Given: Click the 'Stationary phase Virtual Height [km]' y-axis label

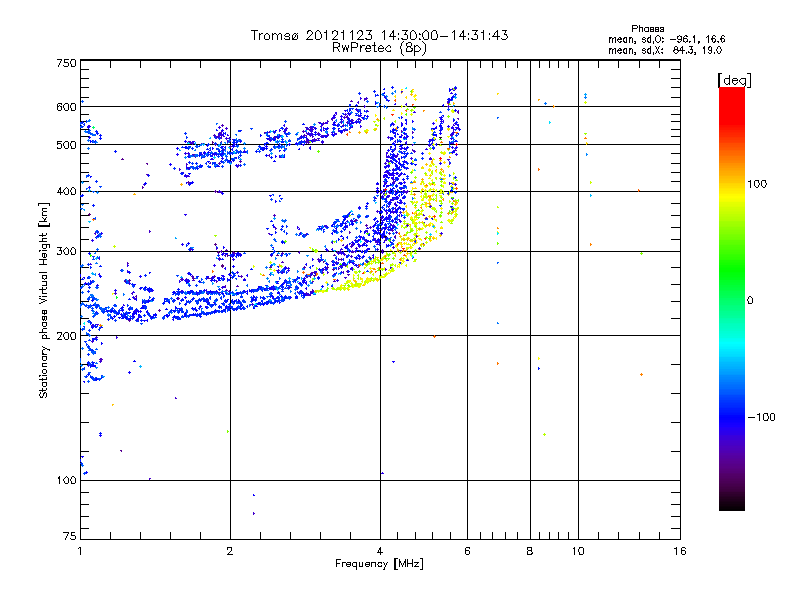Looking at the screenshot, I should pos(43,300).
